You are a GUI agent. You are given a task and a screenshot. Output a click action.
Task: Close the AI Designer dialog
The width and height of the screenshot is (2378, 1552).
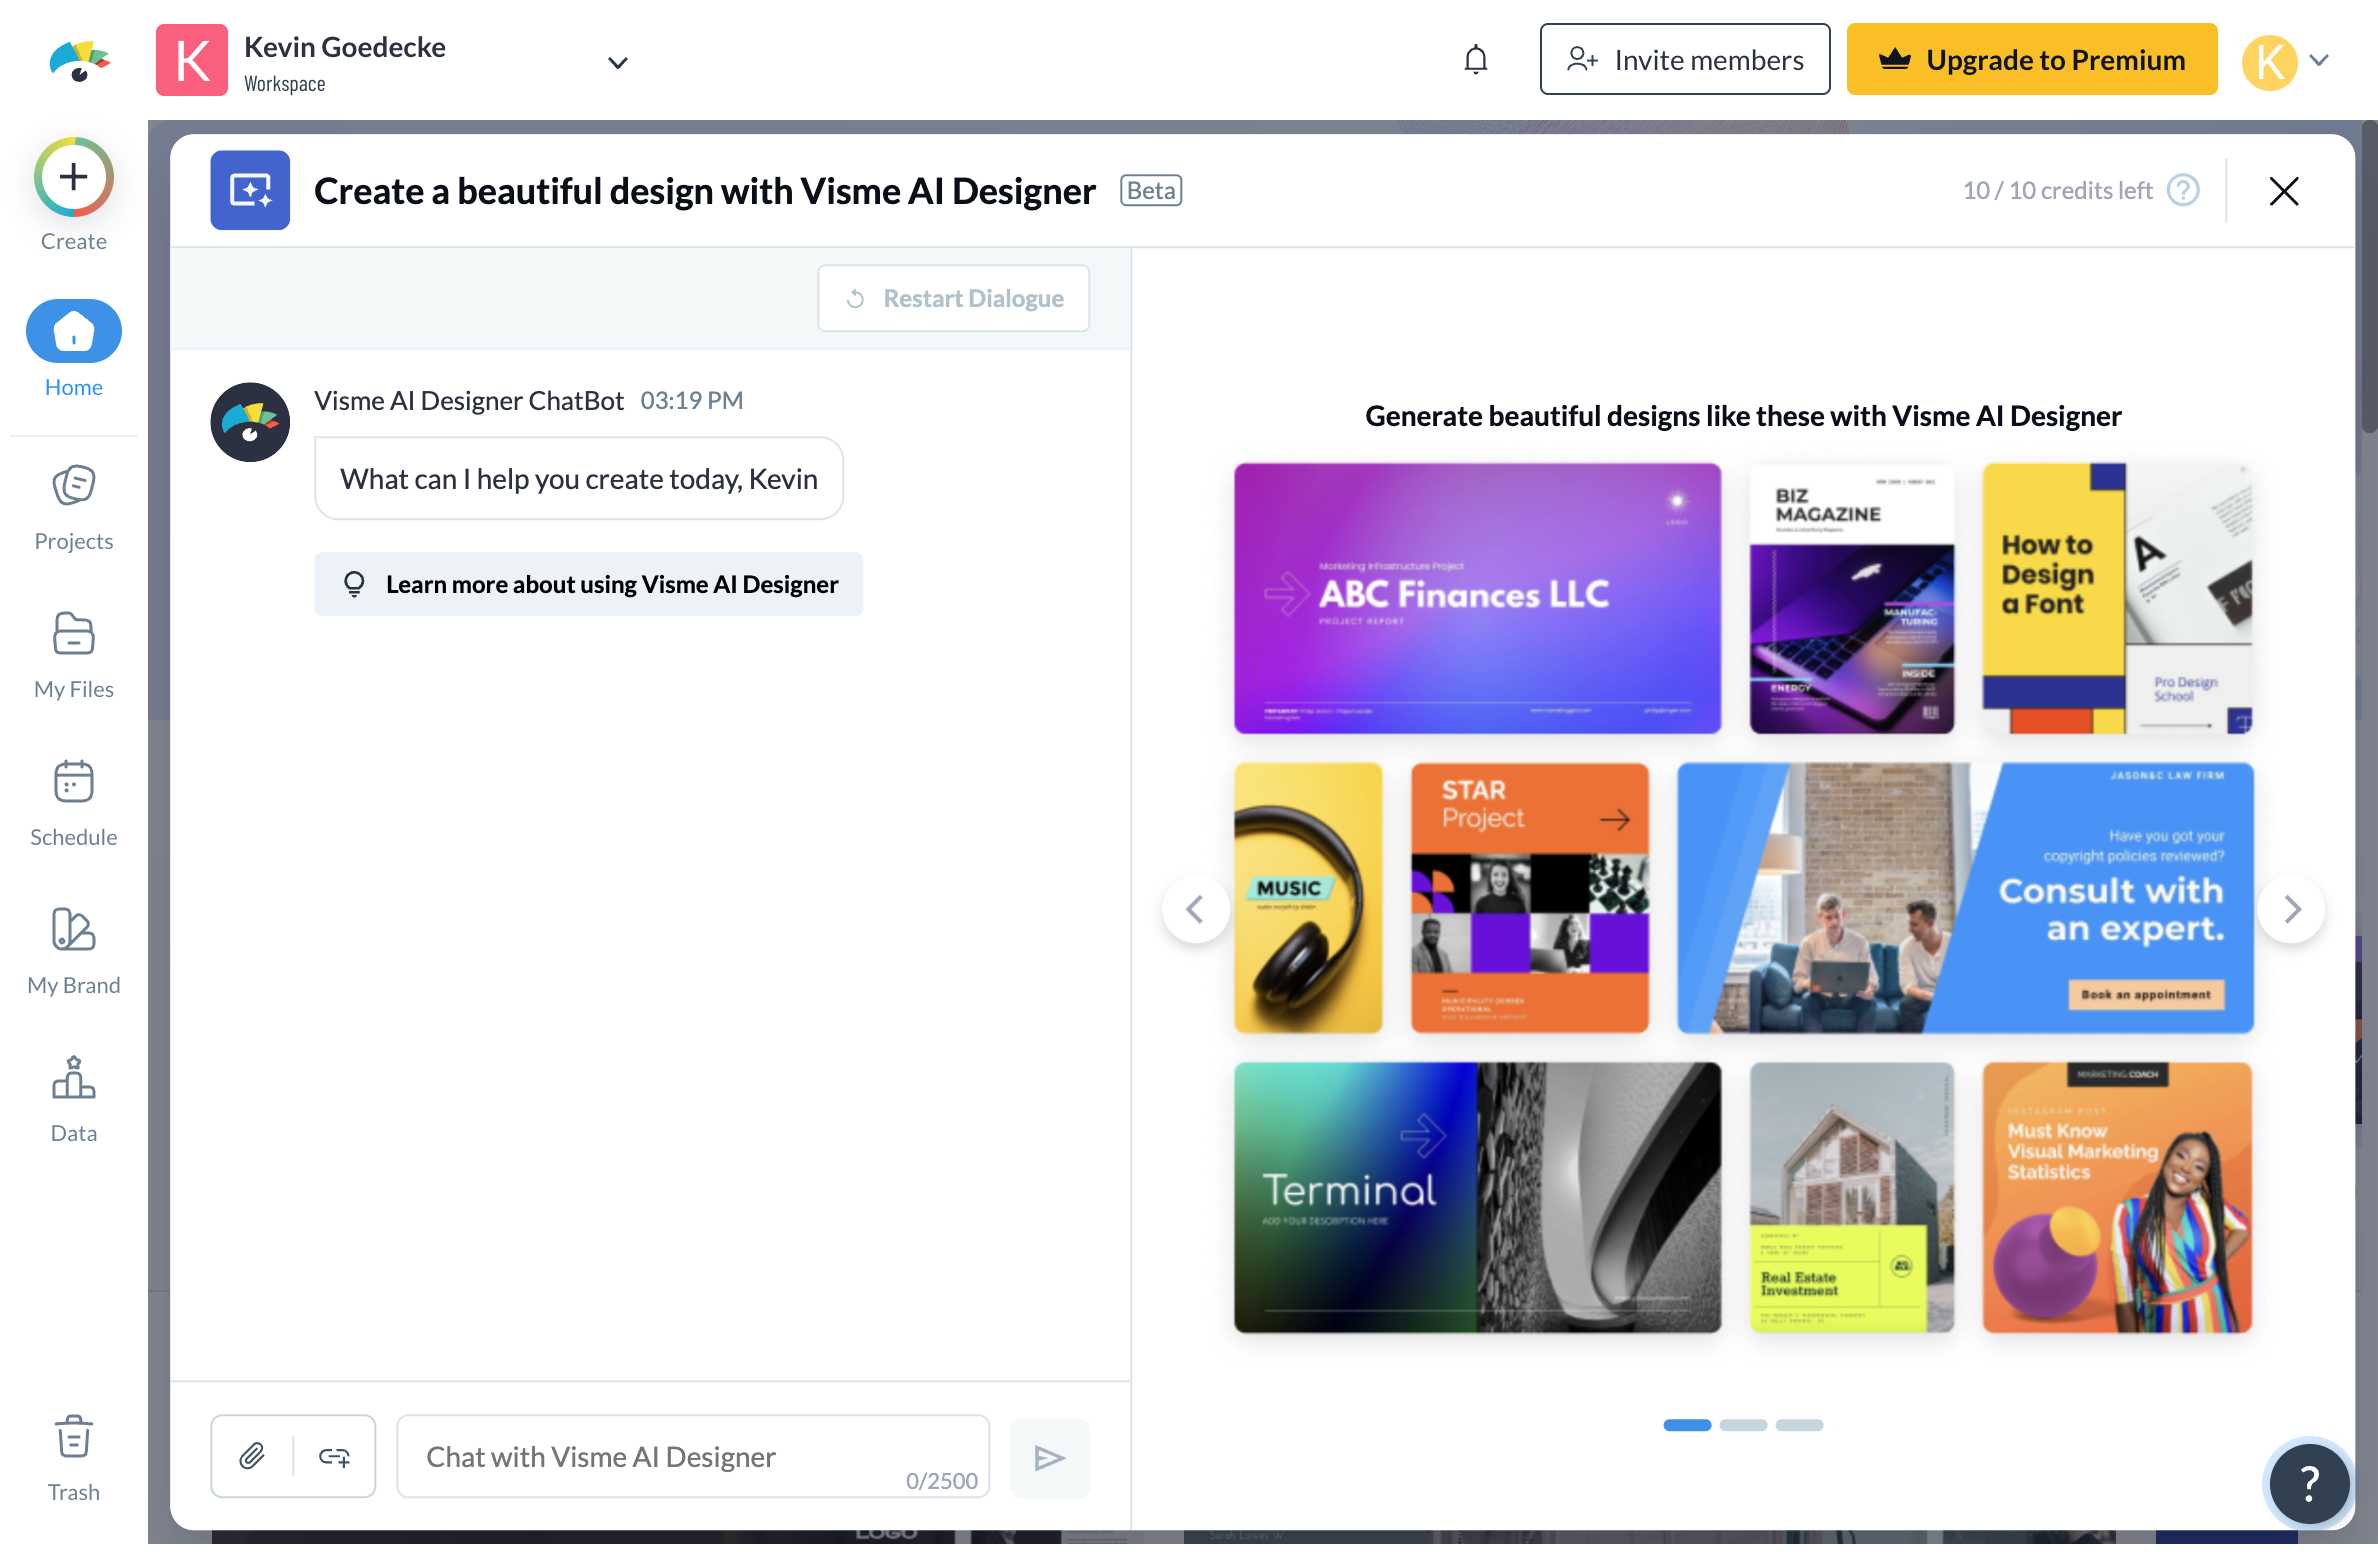pyautogui.click(x=2283, y=190)
